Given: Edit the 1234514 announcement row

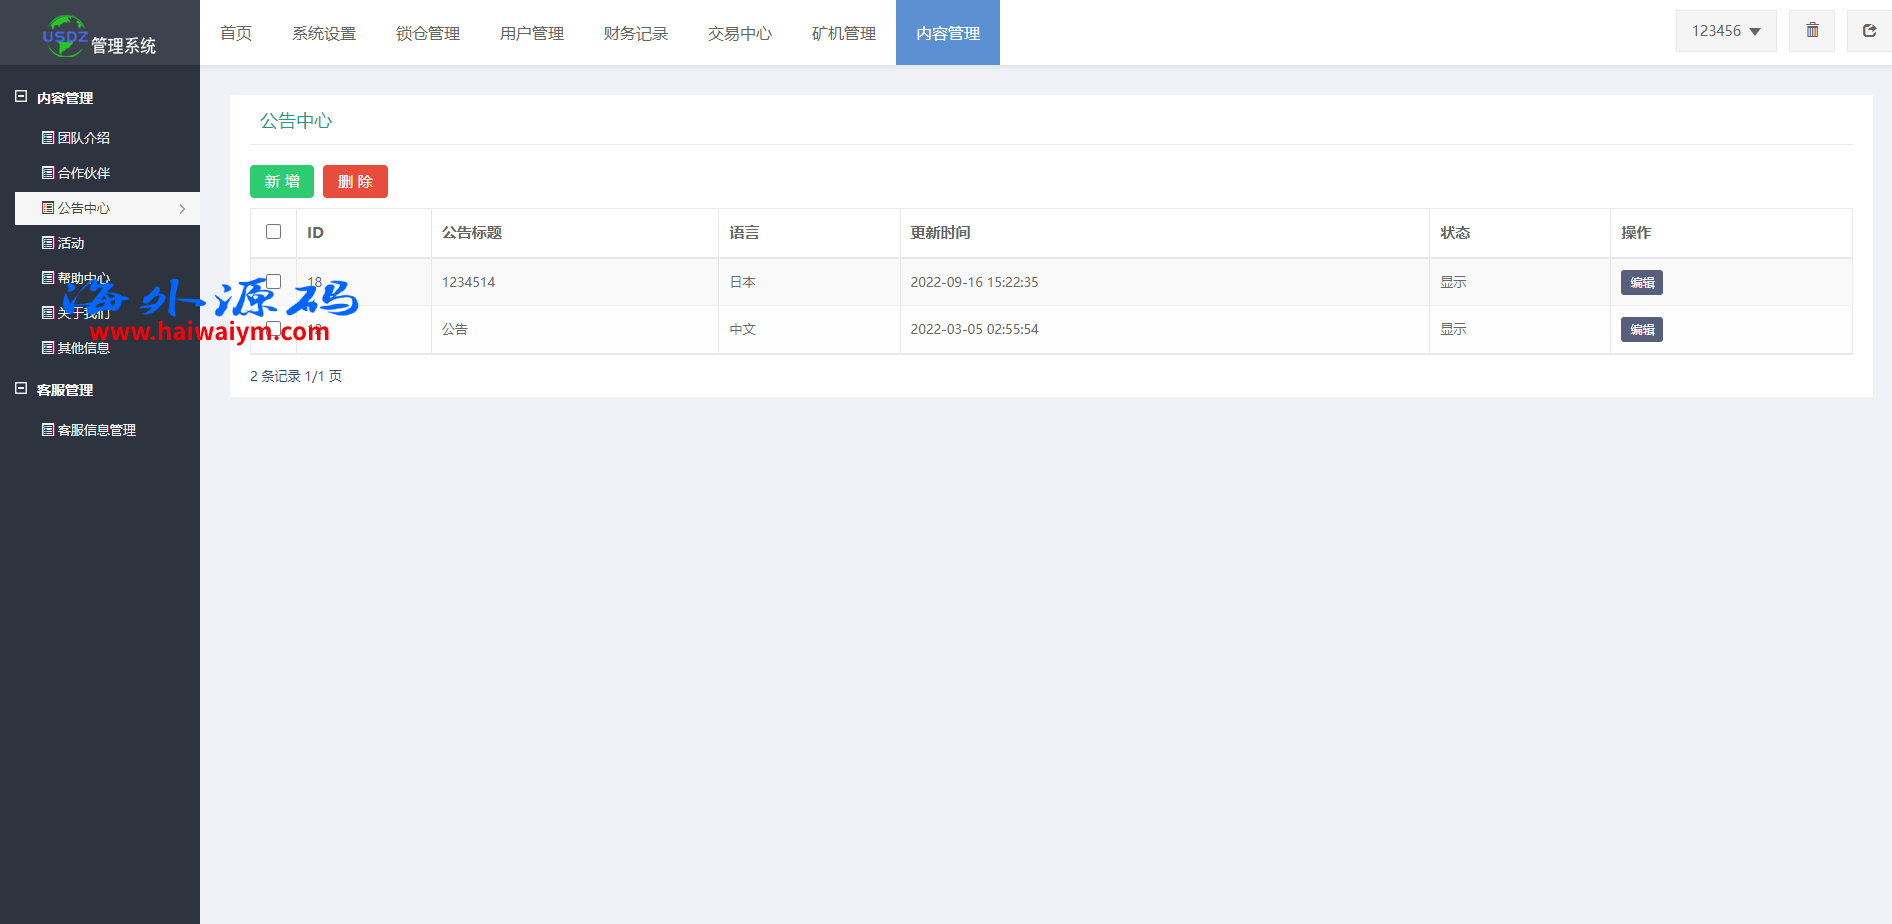Looking at the screenshot, I should (x=1641, y=283).
